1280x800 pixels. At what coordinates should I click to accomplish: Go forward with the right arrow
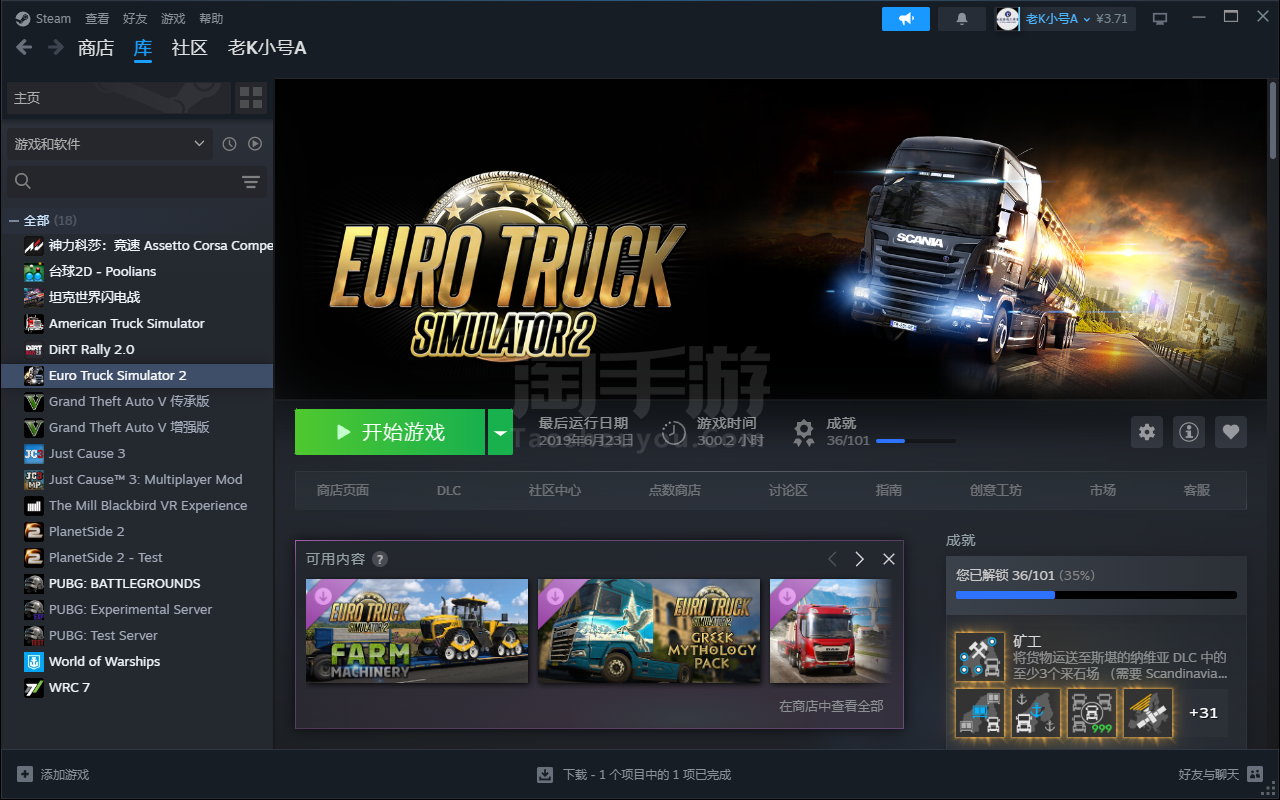pos(56,47)
